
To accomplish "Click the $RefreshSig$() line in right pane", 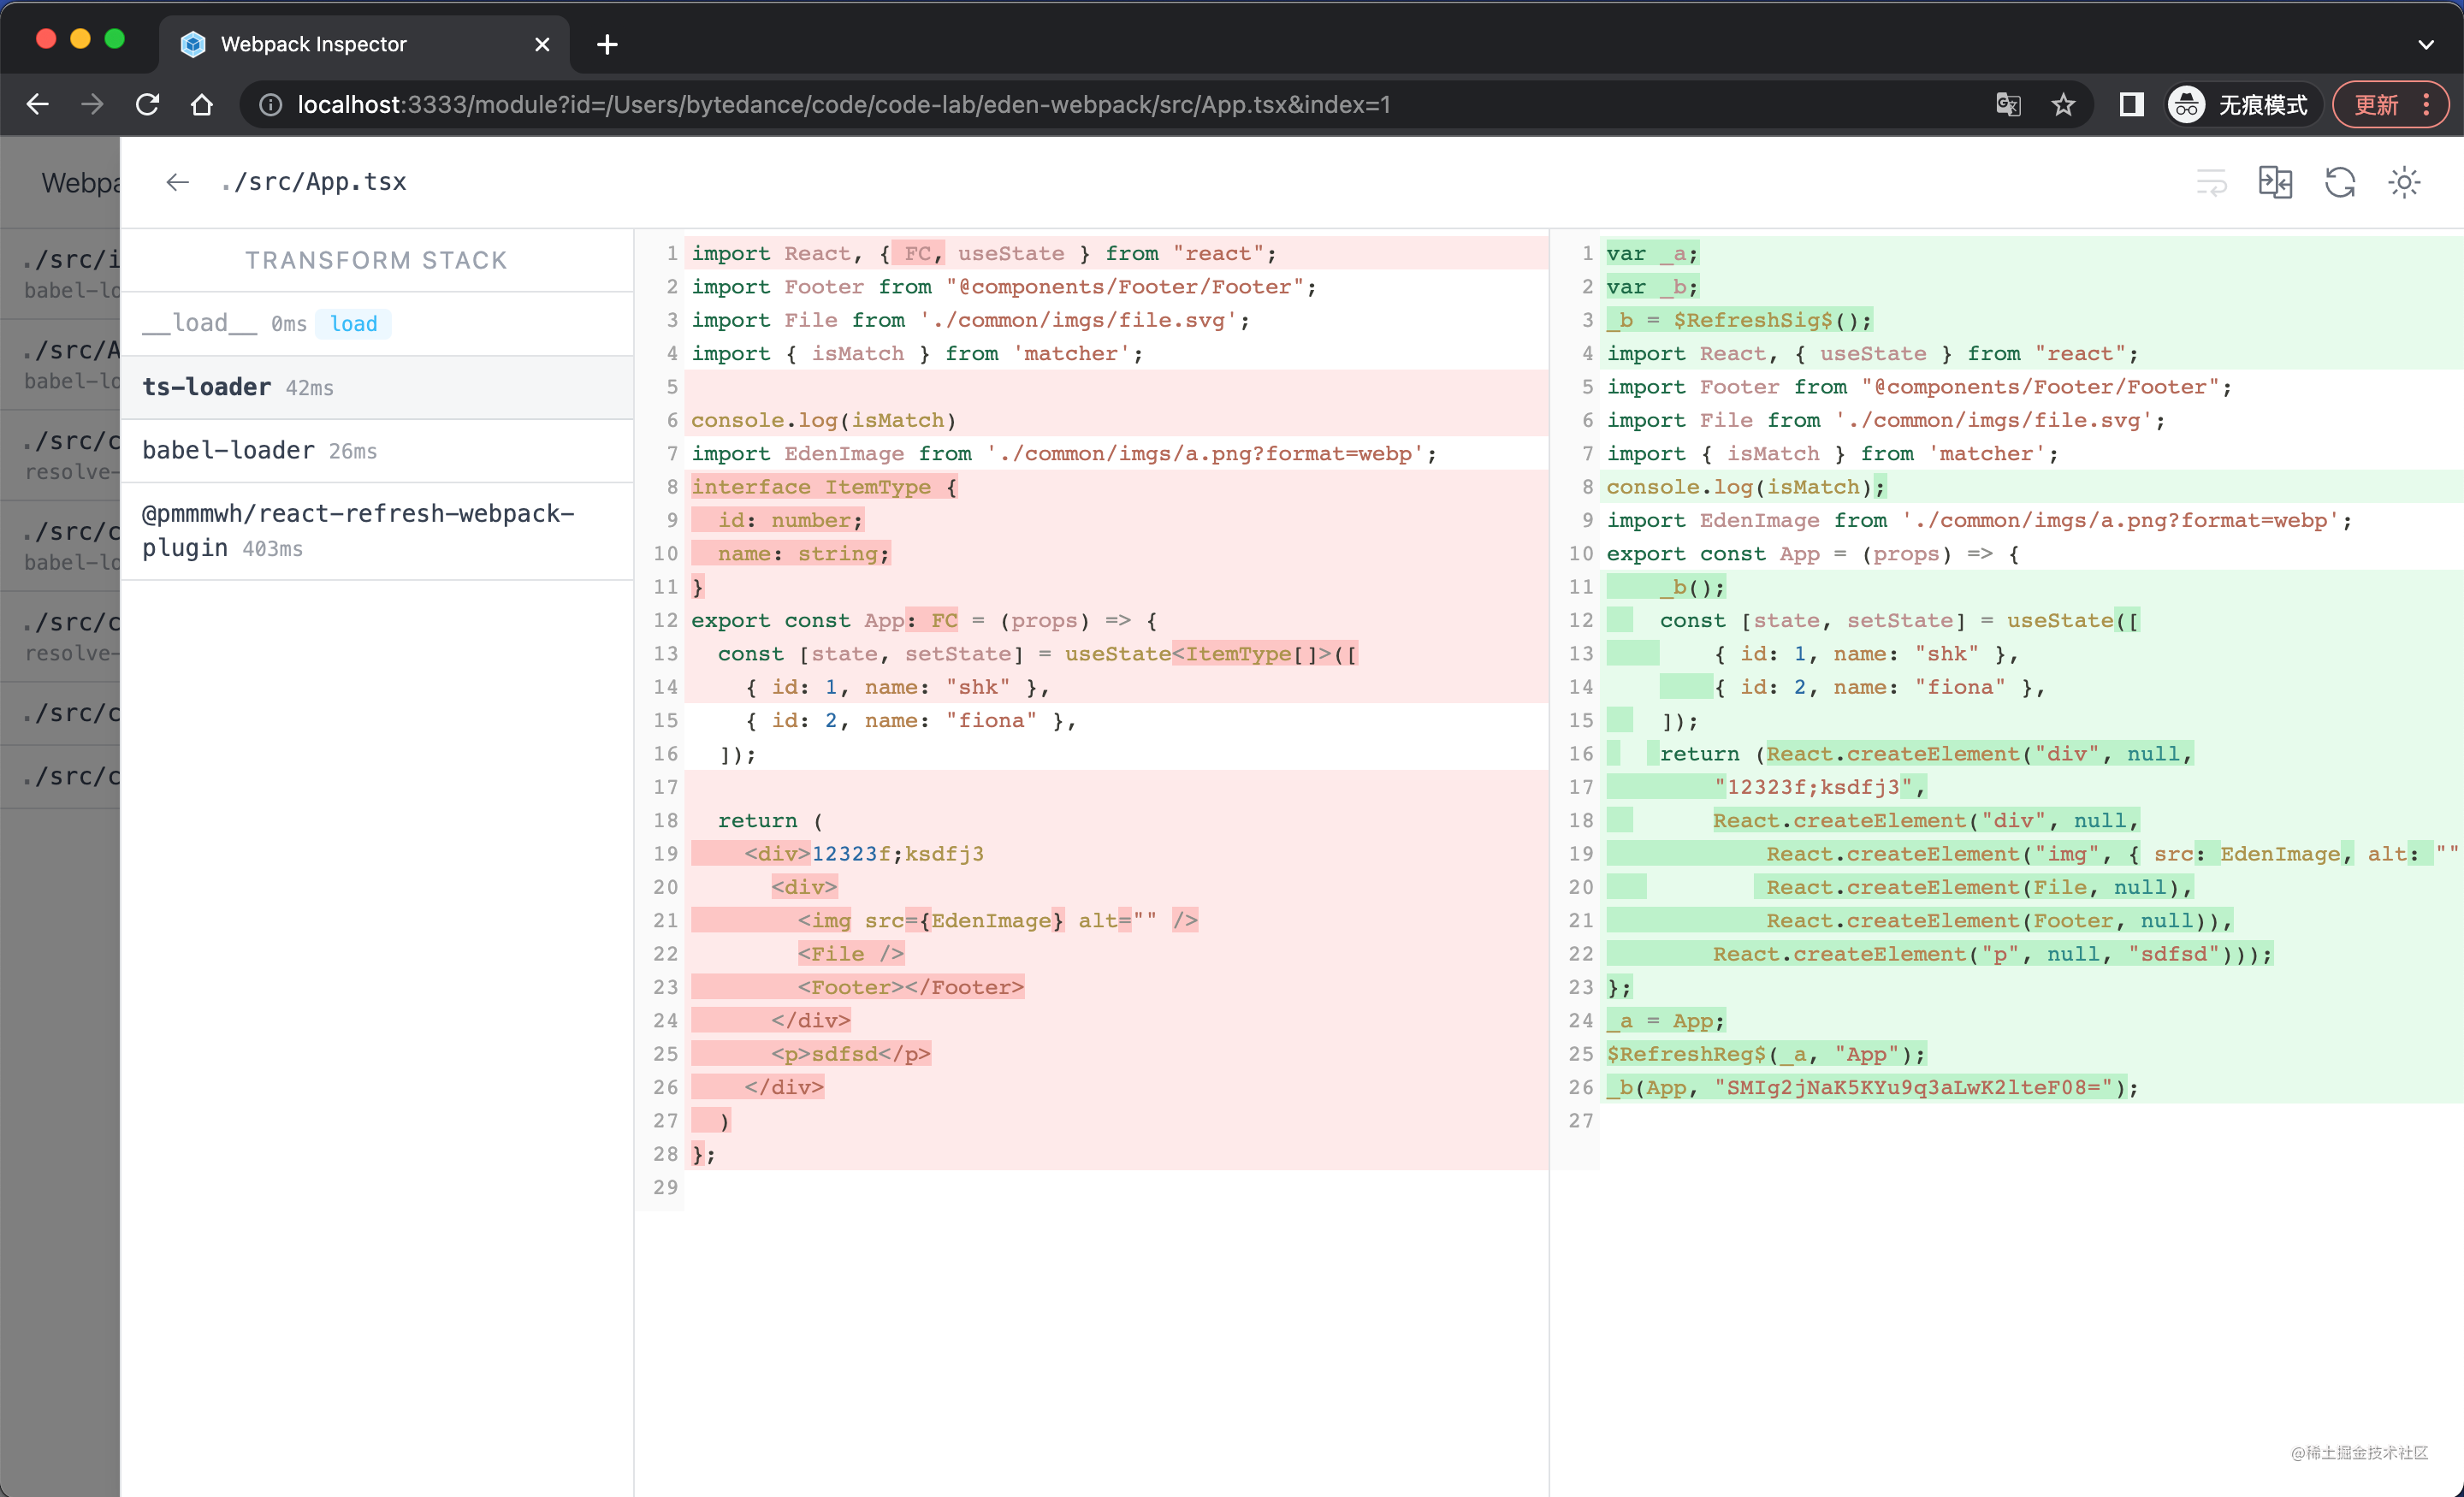I will click(x=1739, y=320).
